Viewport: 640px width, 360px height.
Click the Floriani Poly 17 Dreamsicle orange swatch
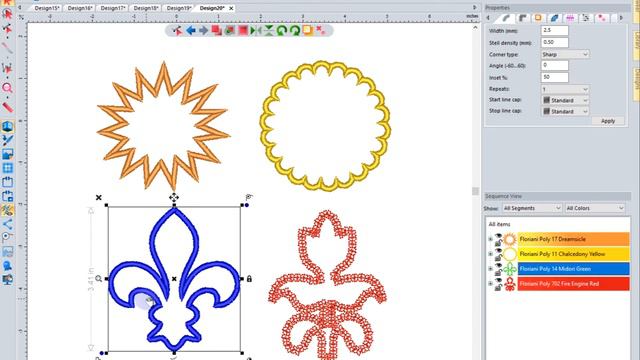point(573,239)
